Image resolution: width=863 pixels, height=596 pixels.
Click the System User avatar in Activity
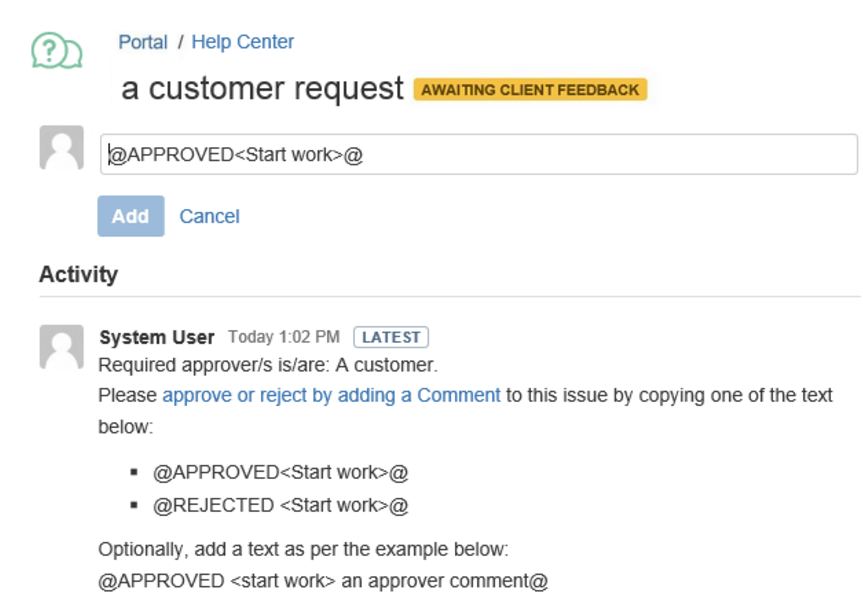point(61,346)
